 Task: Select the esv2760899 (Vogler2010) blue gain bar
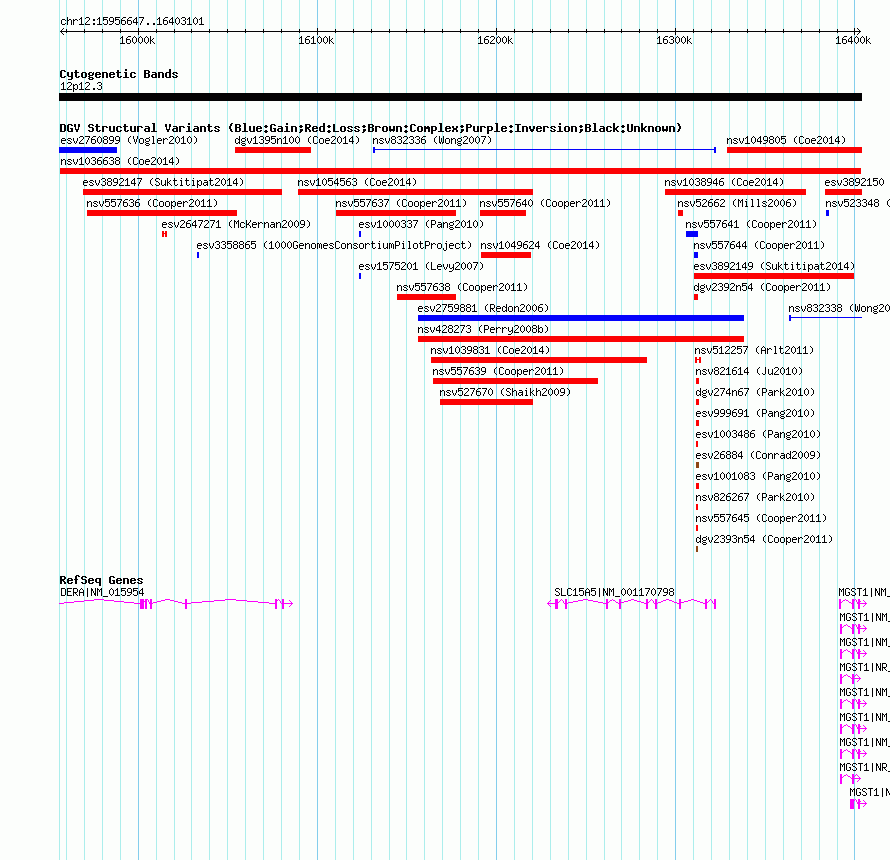(88, 150)
